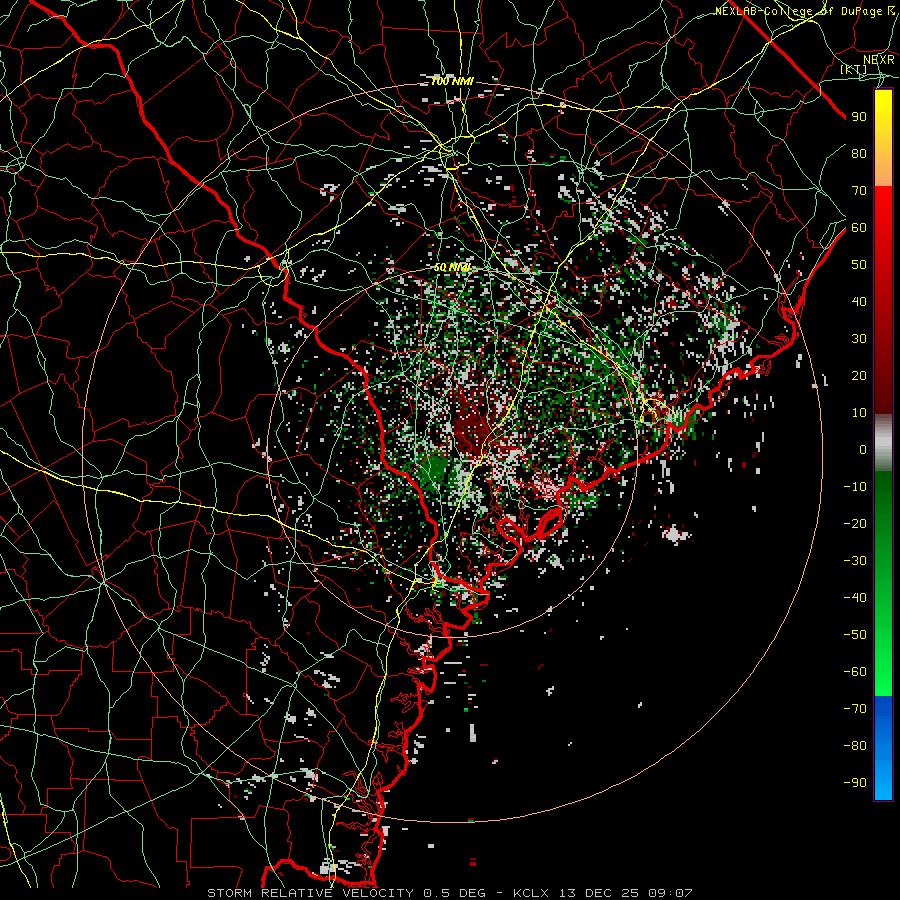Select the positive 80 value on velocity scale
This screenshot has height=900, width=900.
click(859, 154)
